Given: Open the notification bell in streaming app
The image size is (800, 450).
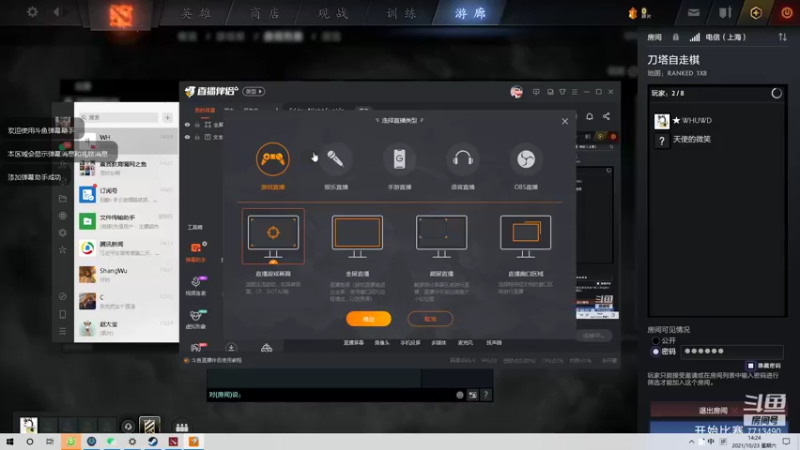Looking at the screenshot, I should pos(589,116).
